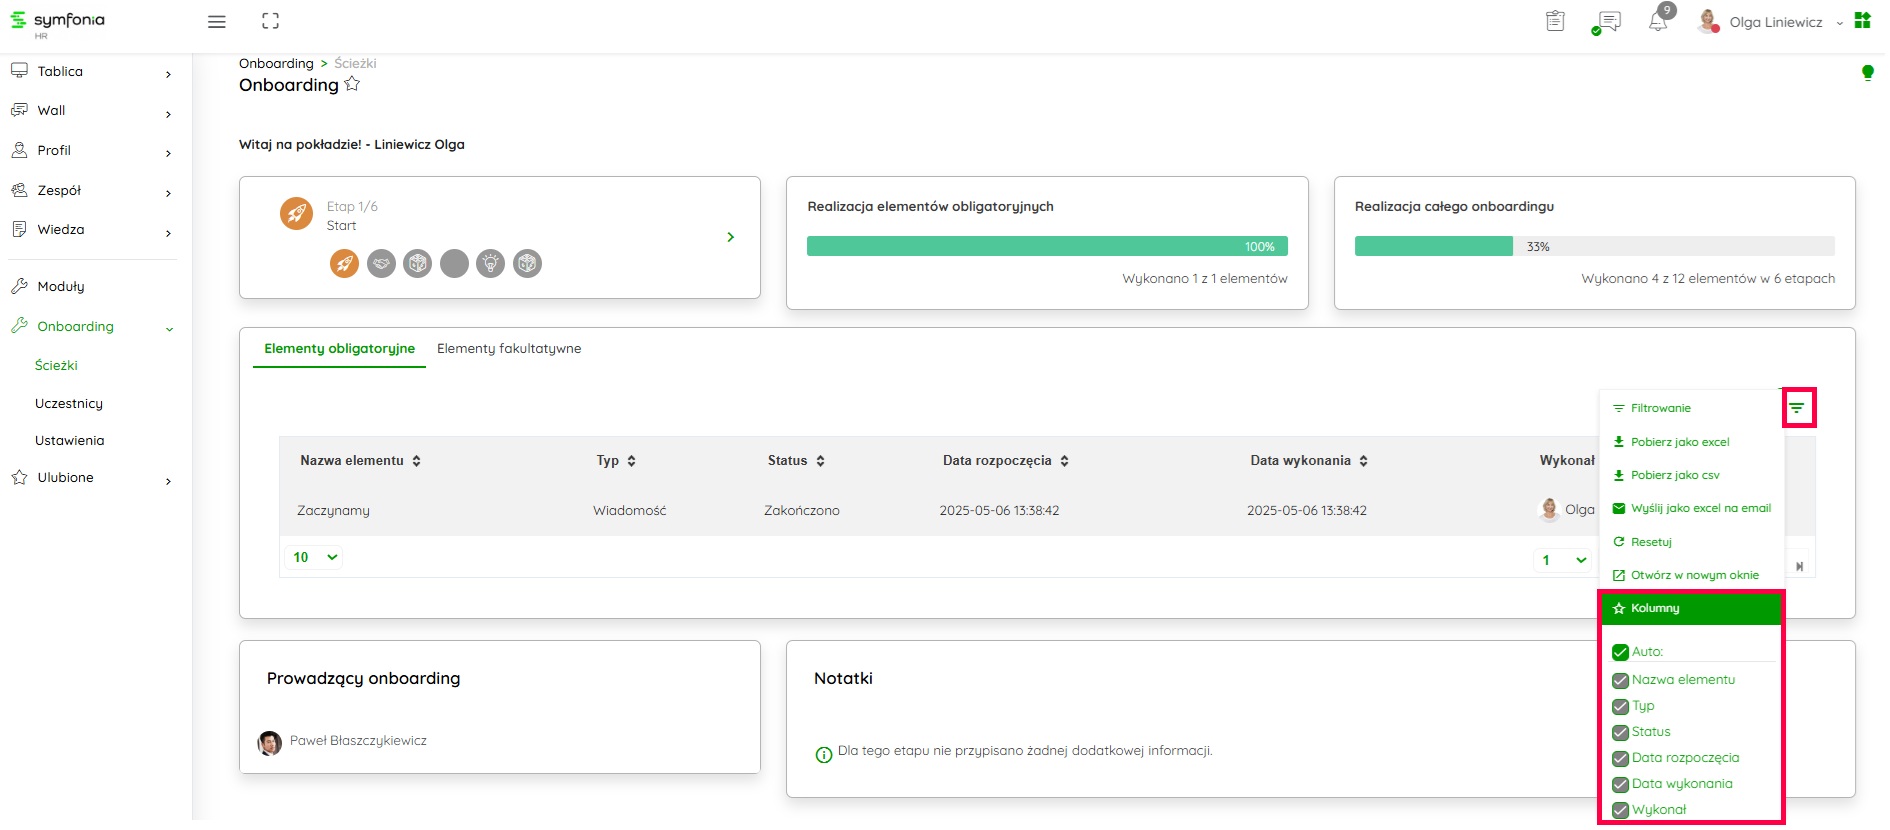Click the obligatory elements 100% progress bar
The height and width of the screenshot is (830, 1890).
point(1046,247)
